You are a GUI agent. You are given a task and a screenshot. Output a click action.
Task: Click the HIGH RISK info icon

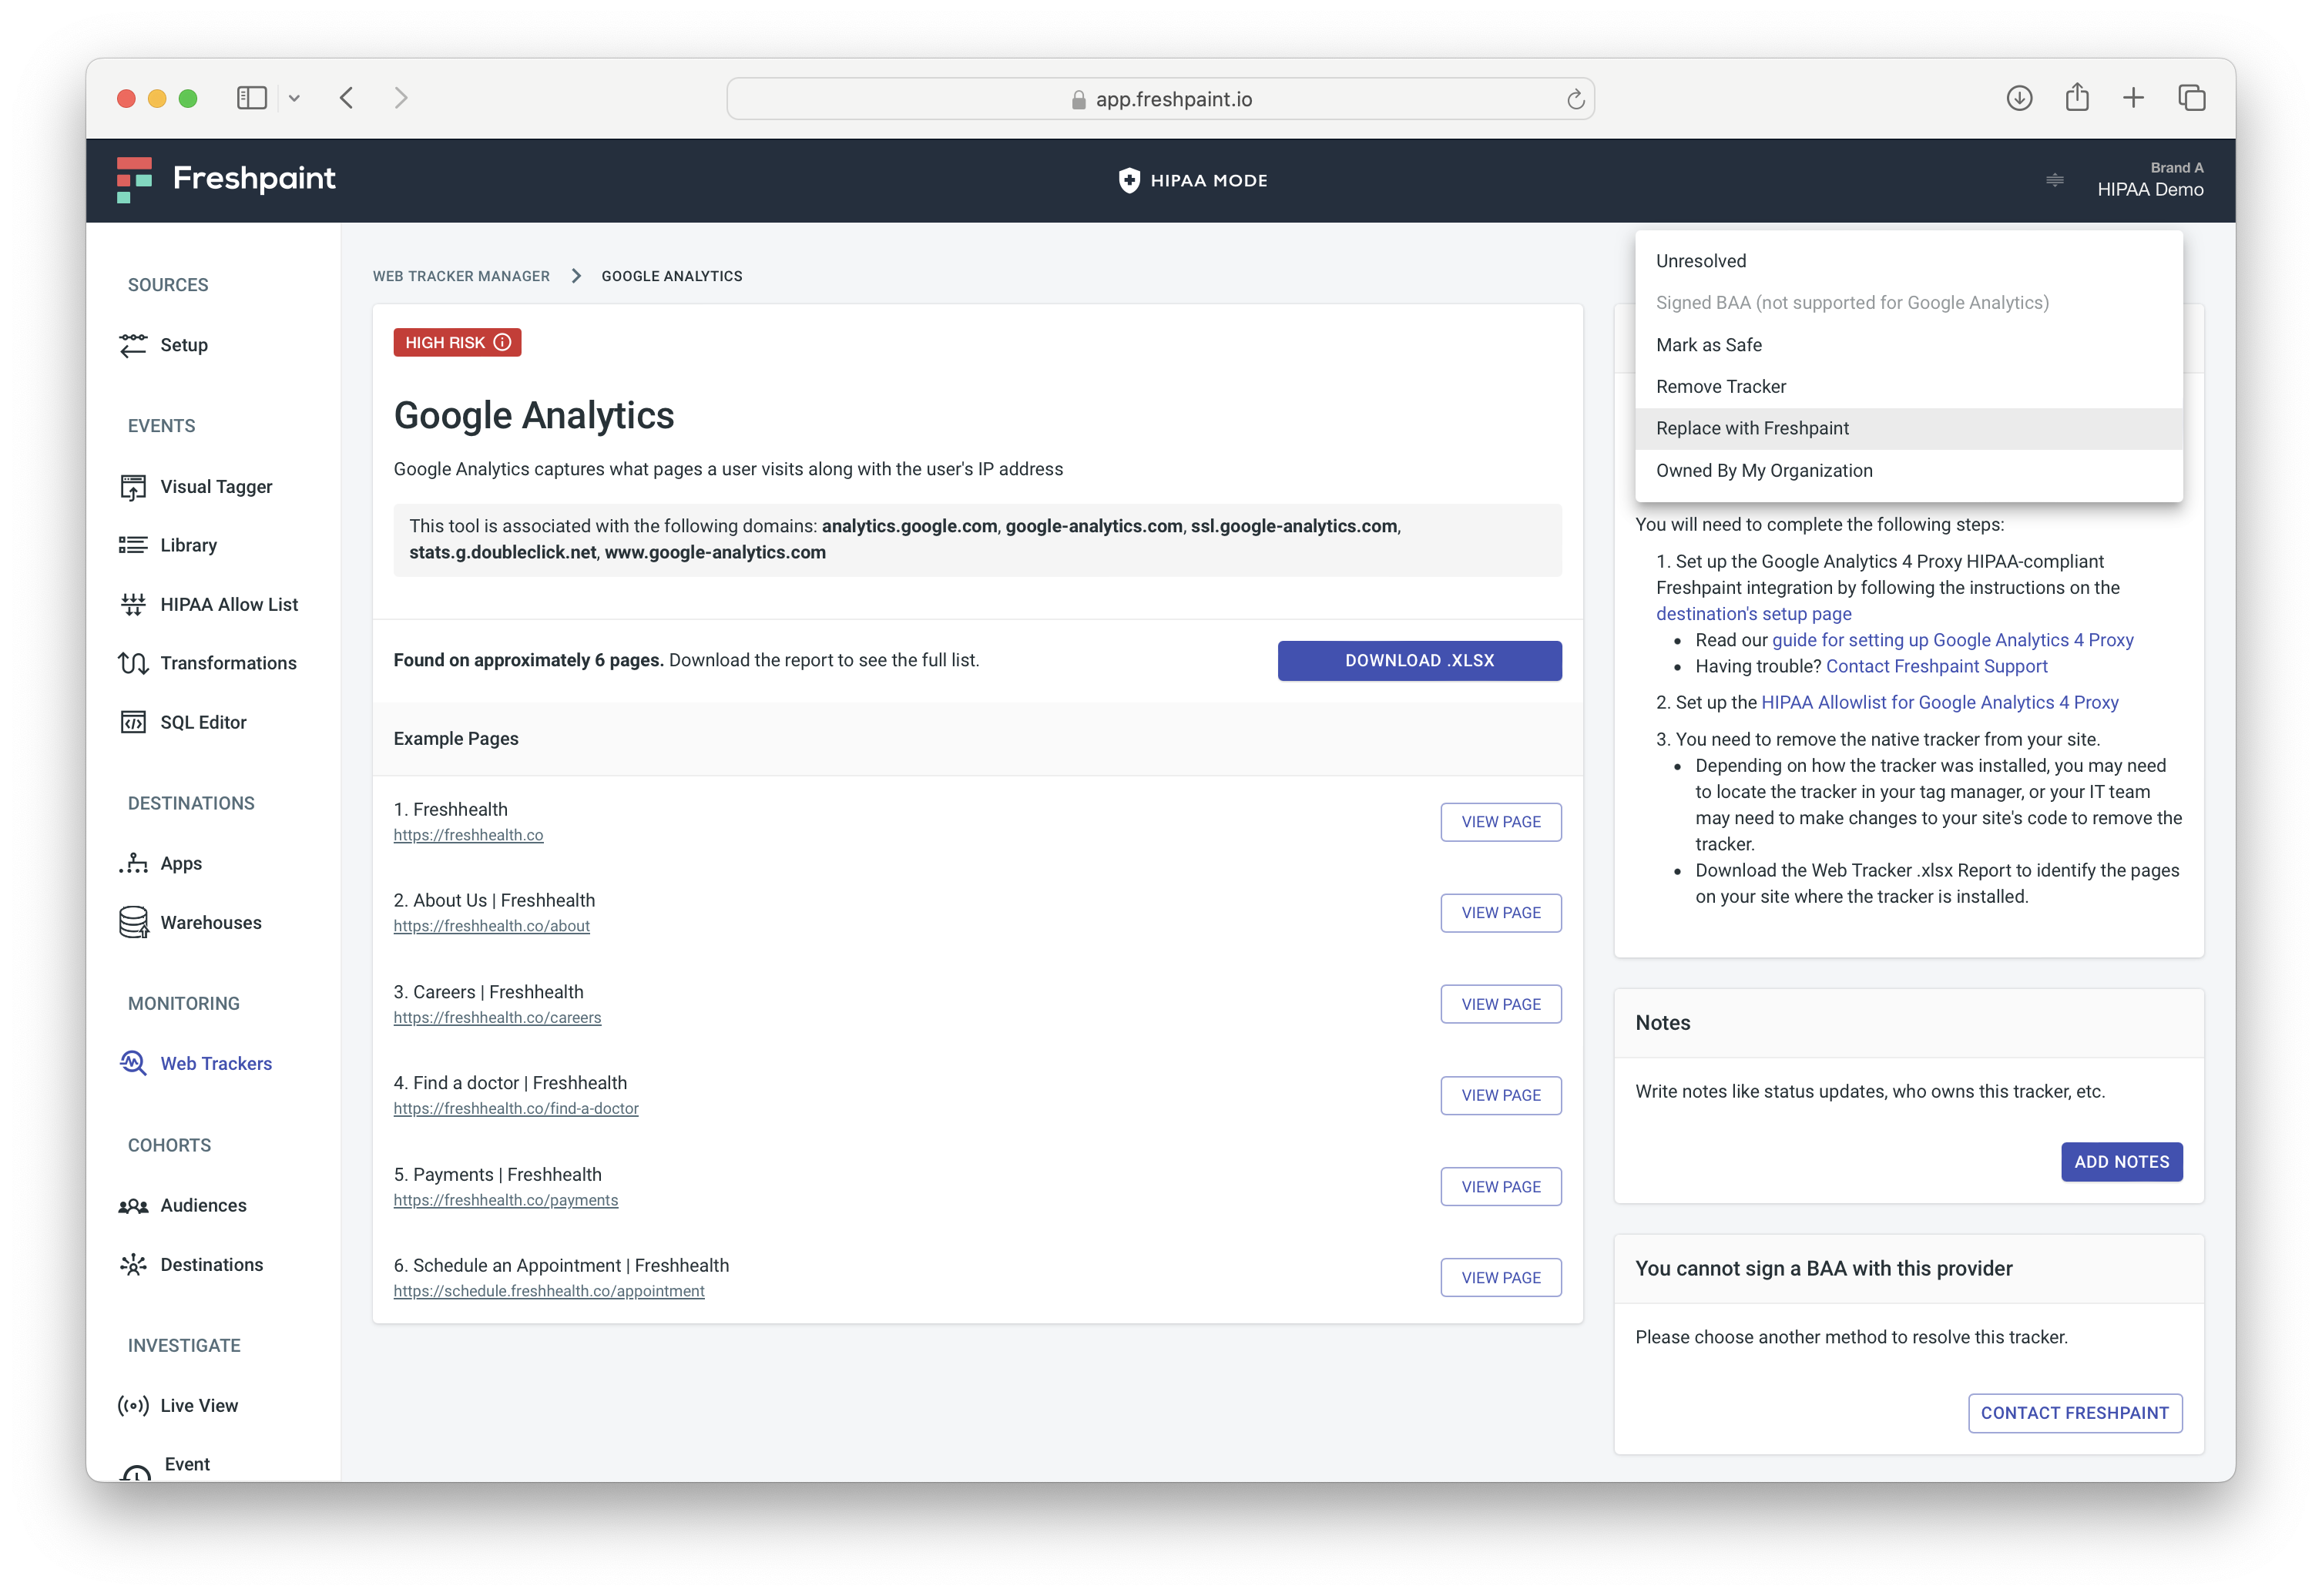[503, 342]
